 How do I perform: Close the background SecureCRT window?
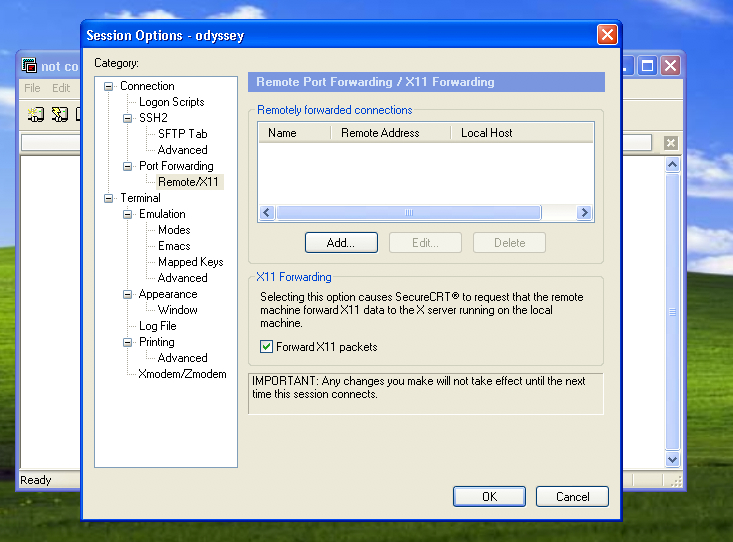[670, 65]
